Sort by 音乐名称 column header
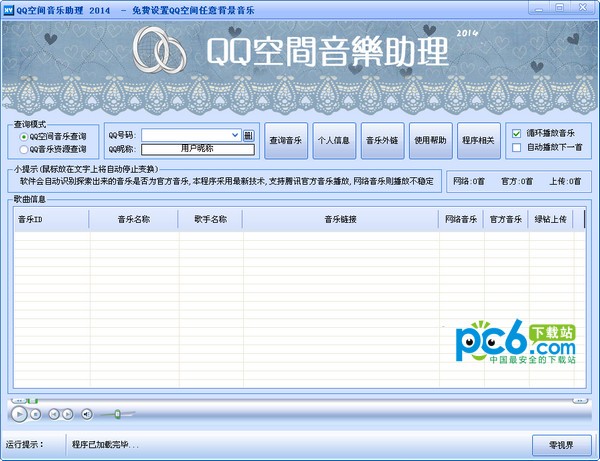 tap(134, 219)
